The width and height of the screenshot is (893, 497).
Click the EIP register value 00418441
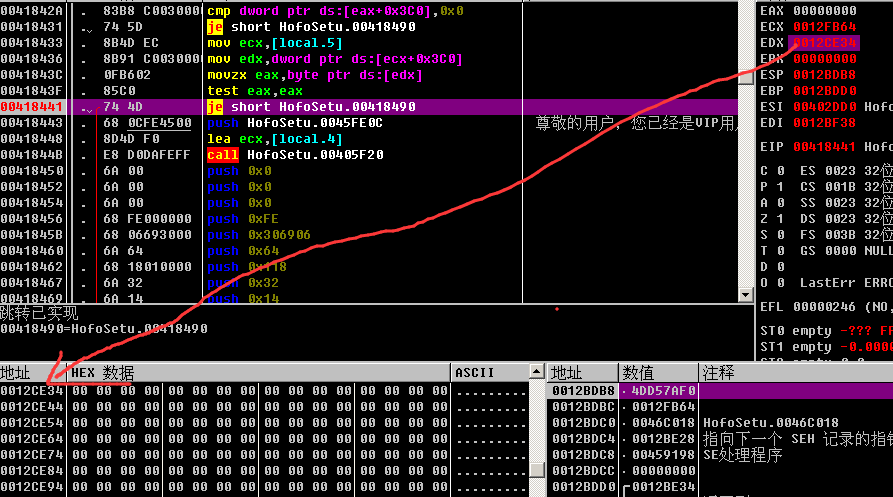[x=822, y=146]
